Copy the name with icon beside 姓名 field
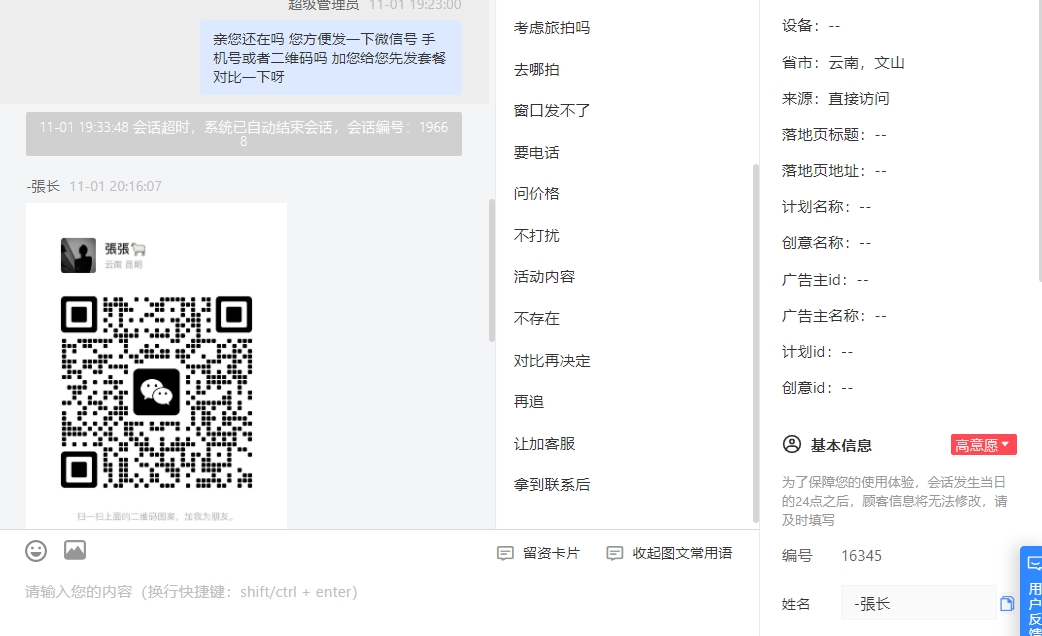The width and height of the screenshot is (1042, 636). [1007, 603]
